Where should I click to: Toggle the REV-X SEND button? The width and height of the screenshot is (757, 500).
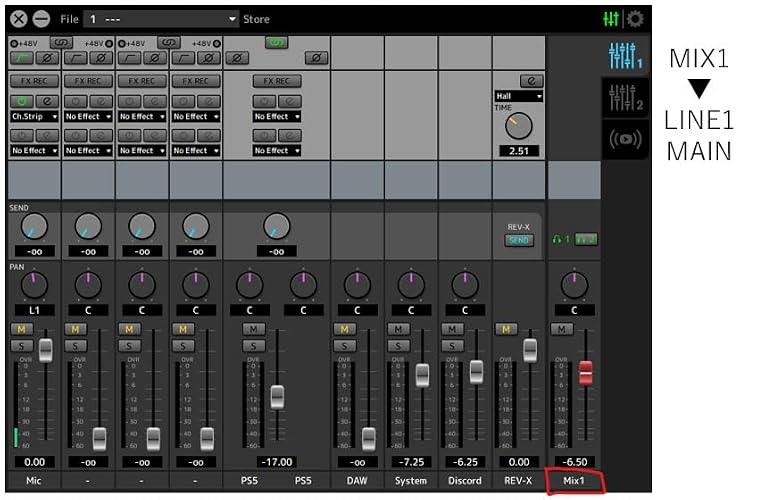click(519, 240)
